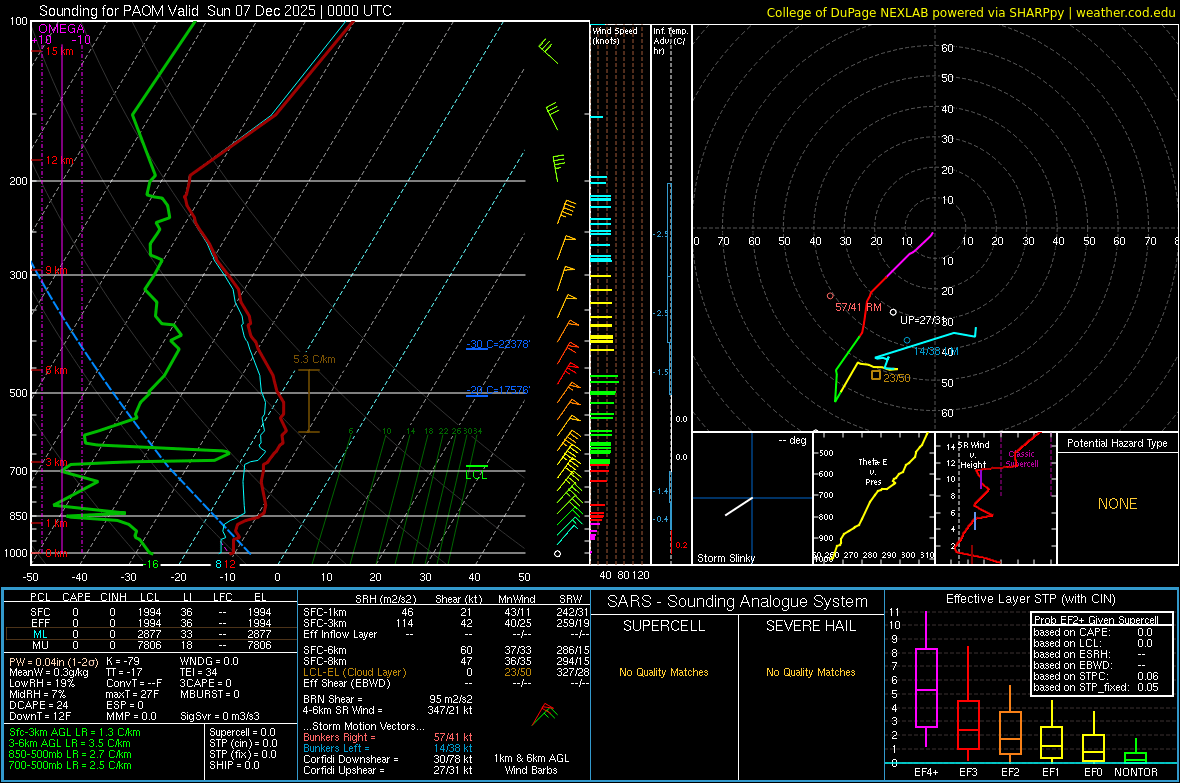Select the 5.3 C/km lapse rate label

(315, 359)
